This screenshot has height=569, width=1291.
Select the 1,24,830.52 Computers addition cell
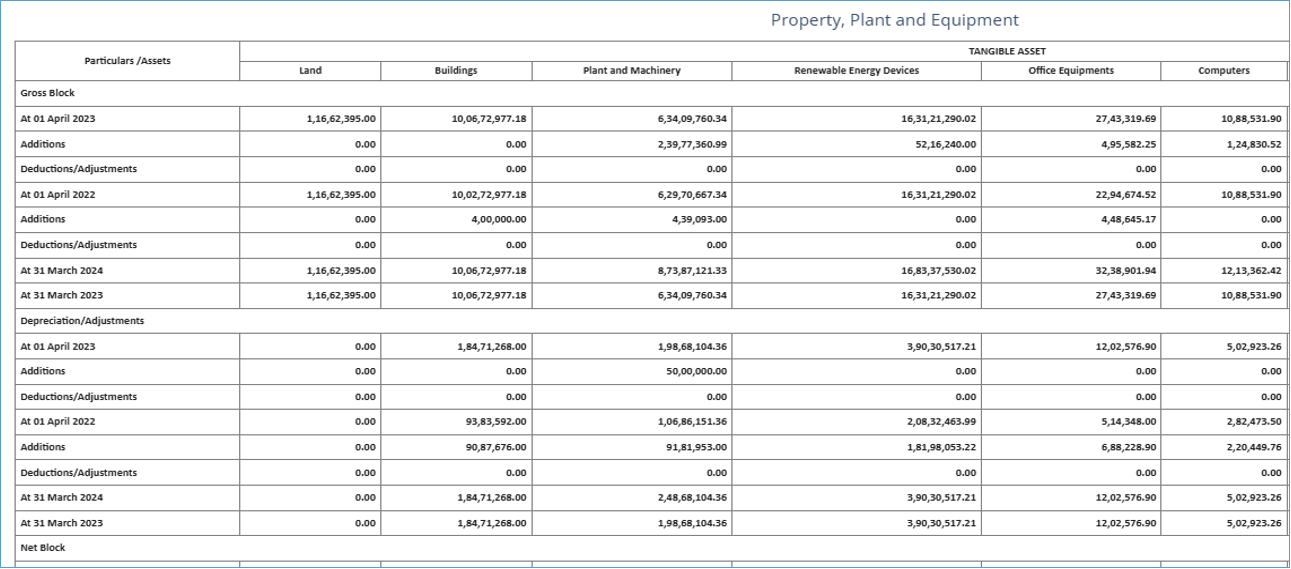click(1251, 144)
